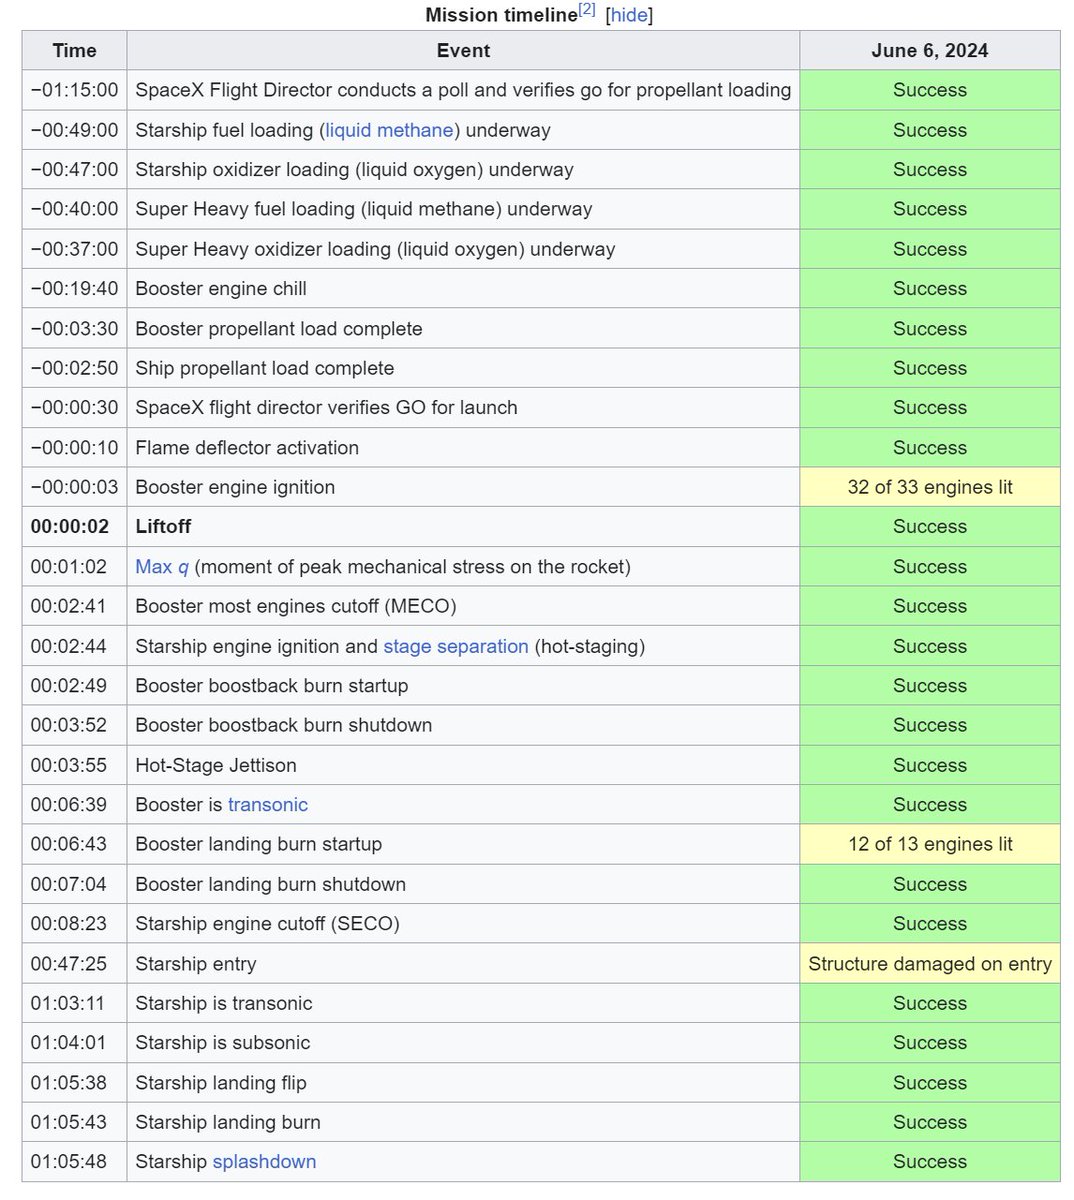
Task: Select the Event column header
Action: [x=463, y=50]
